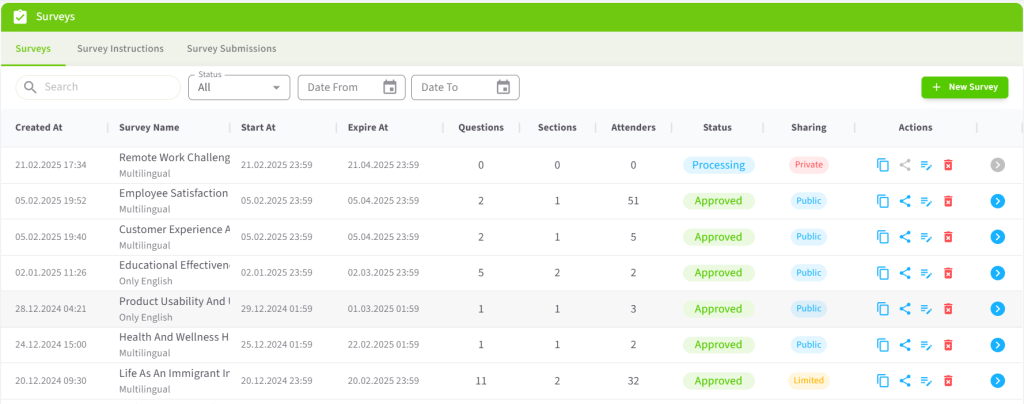Click into the Date From field
The width and height of the screenshot is (1024, 404).
(x=351, y=87)
